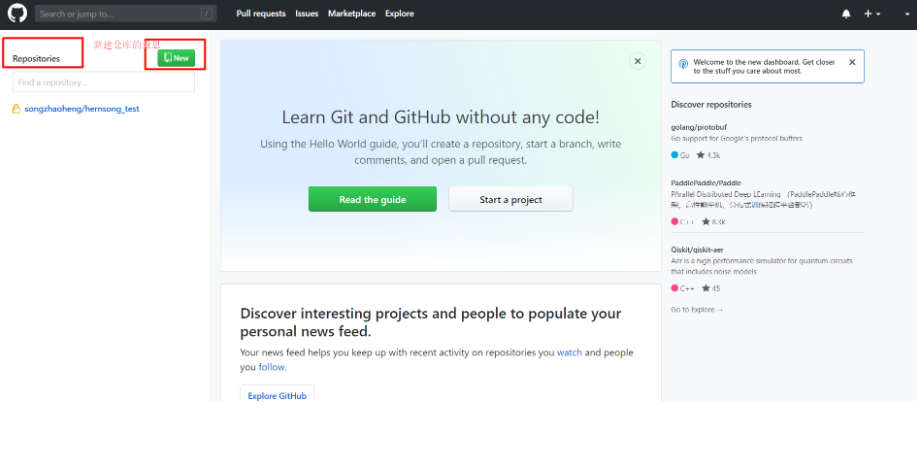The width and height of the screenshot is (917, 452).
Task: Follow the follow link in news feed text
Action: (x=271, y=367)
